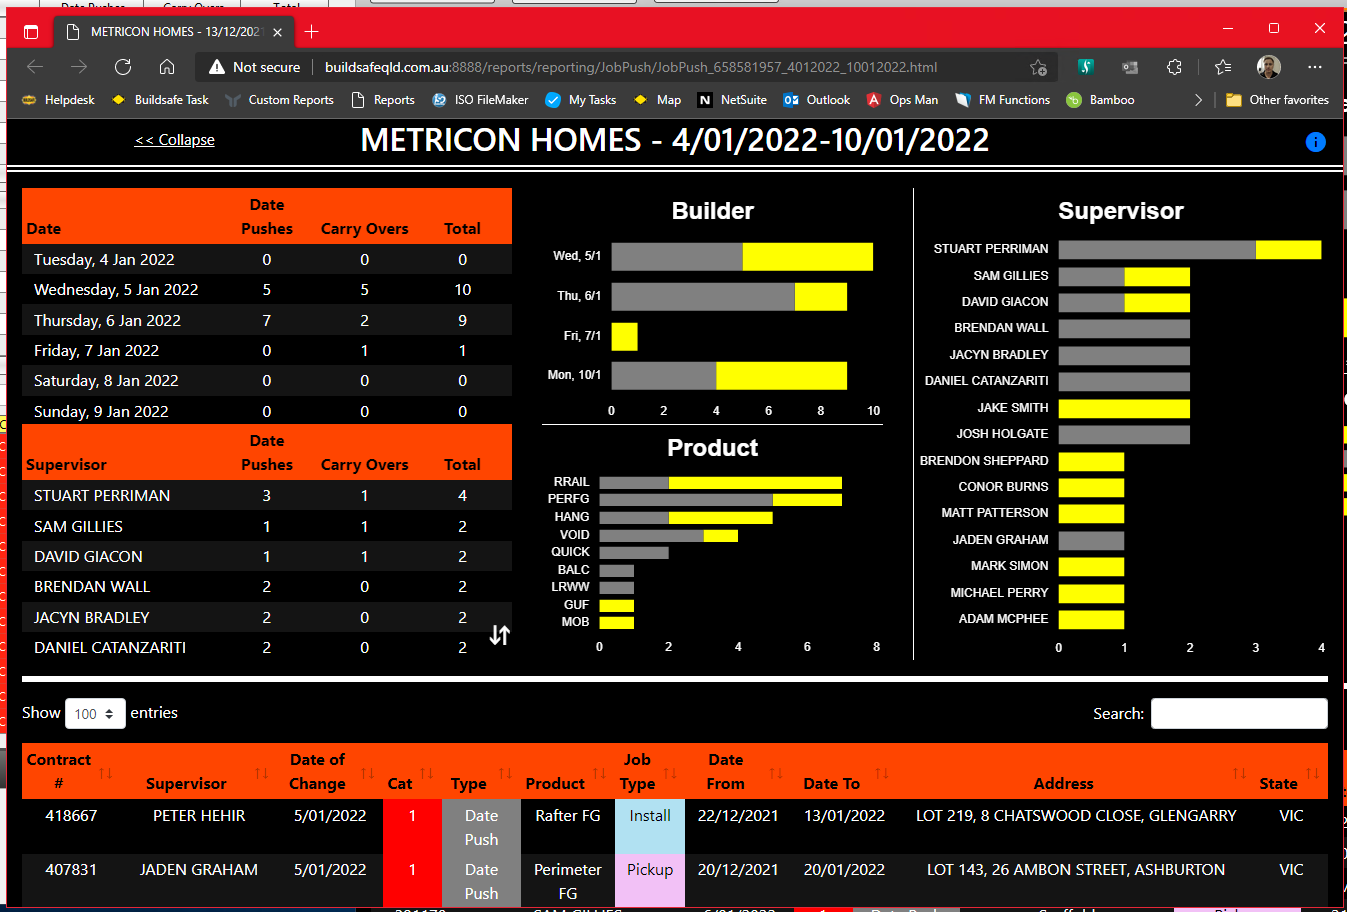The width and height of the screenshot is (1347, 912).
Task: Open the tab actions menu icon
Action: point(31,32)
